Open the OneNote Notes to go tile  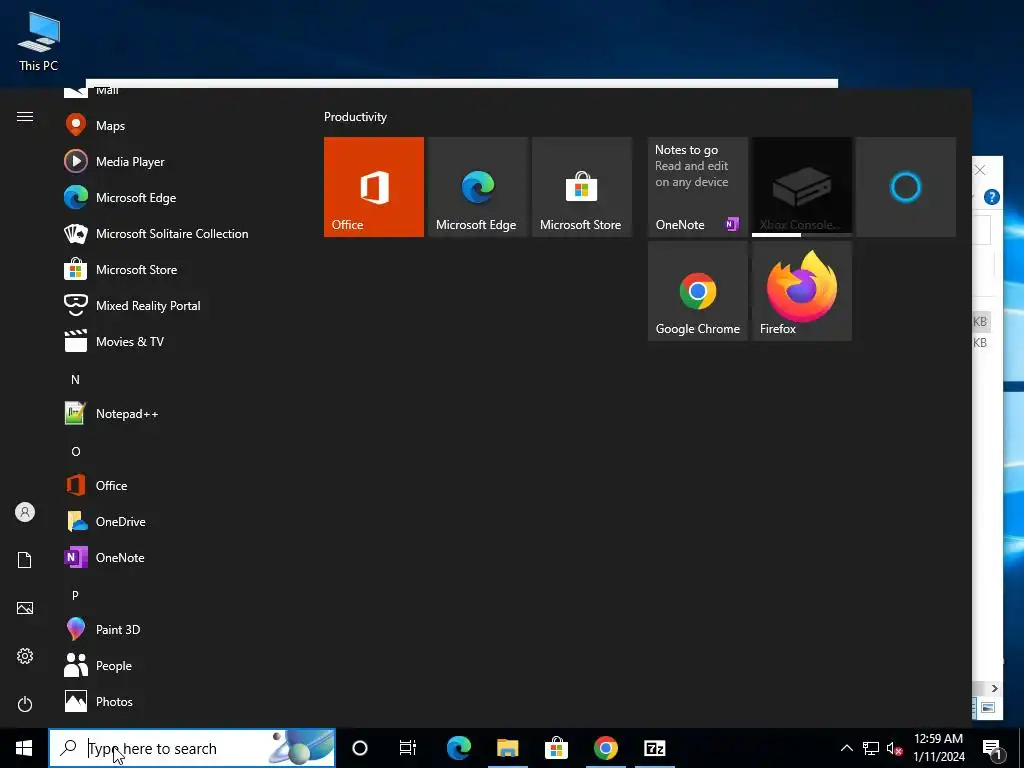697,187
